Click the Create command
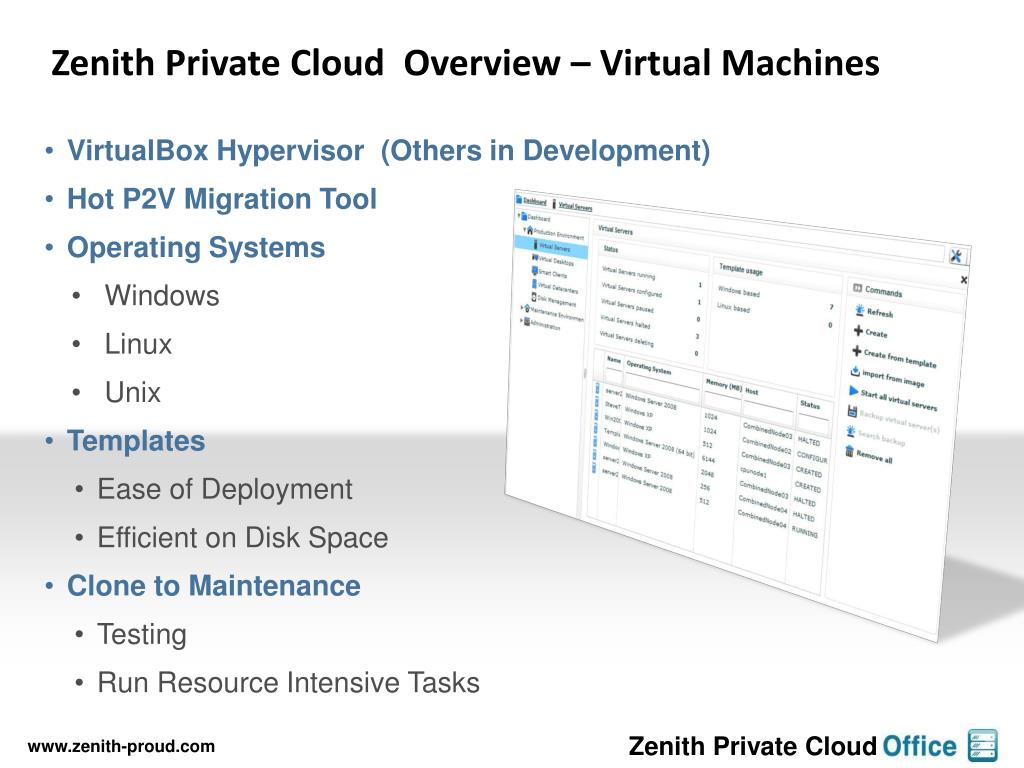The height and width of the screenshot is (768, 1024). 876,333
